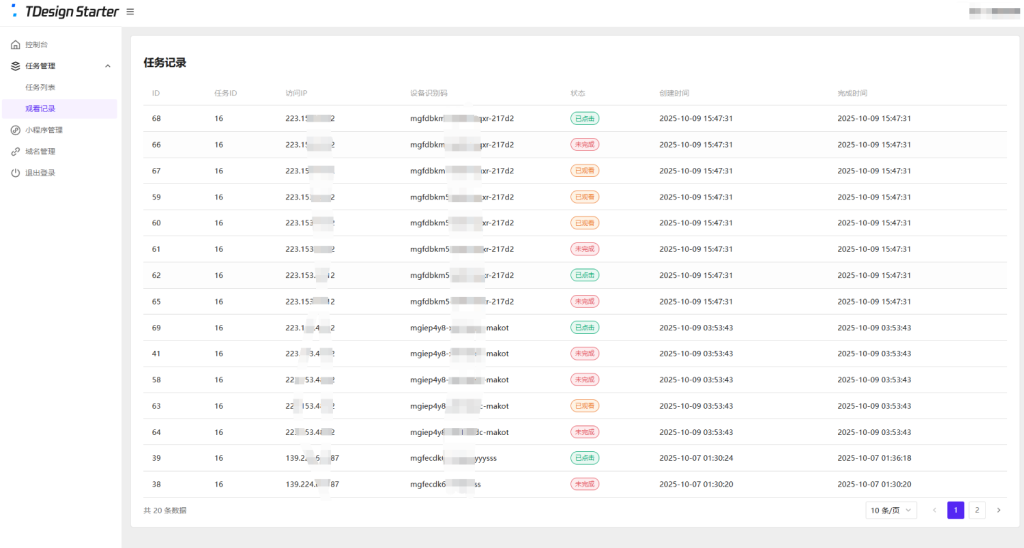Open the 域名管理 menu entry
1024x548 pixels.
tap(41, 152)
